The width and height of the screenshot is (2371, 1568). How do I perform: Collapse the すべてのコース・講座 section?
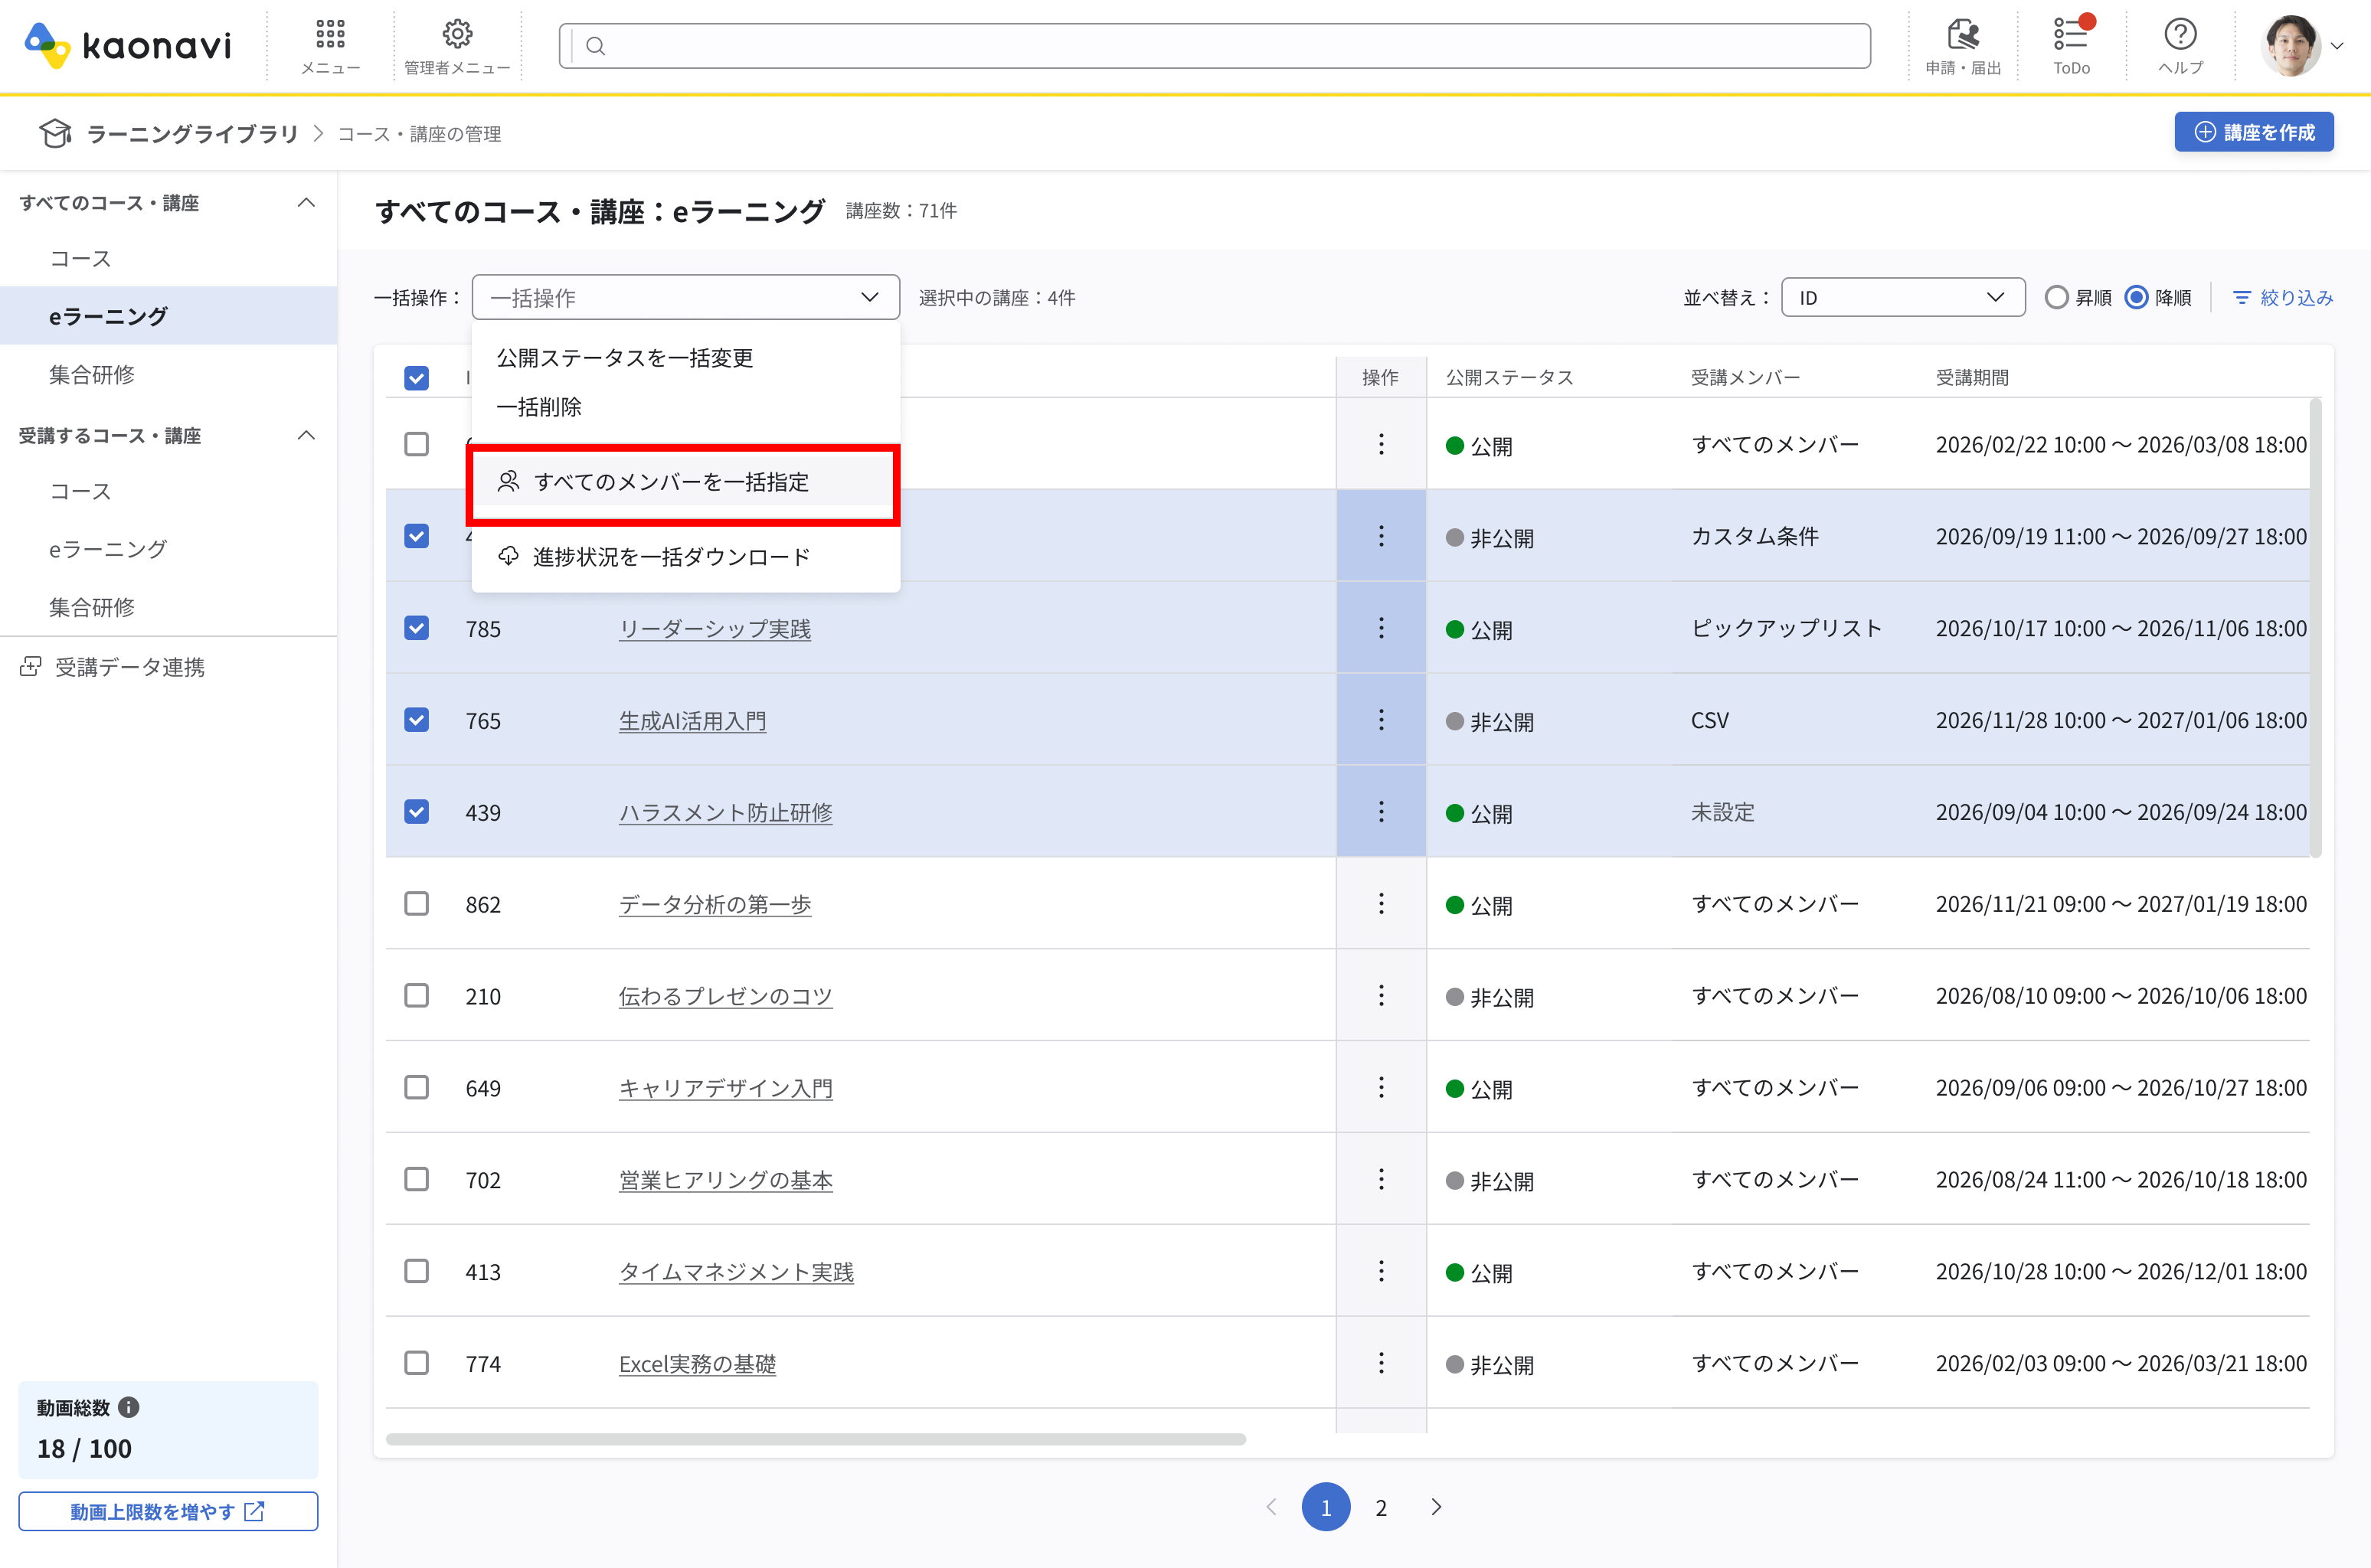pos(306,203)
